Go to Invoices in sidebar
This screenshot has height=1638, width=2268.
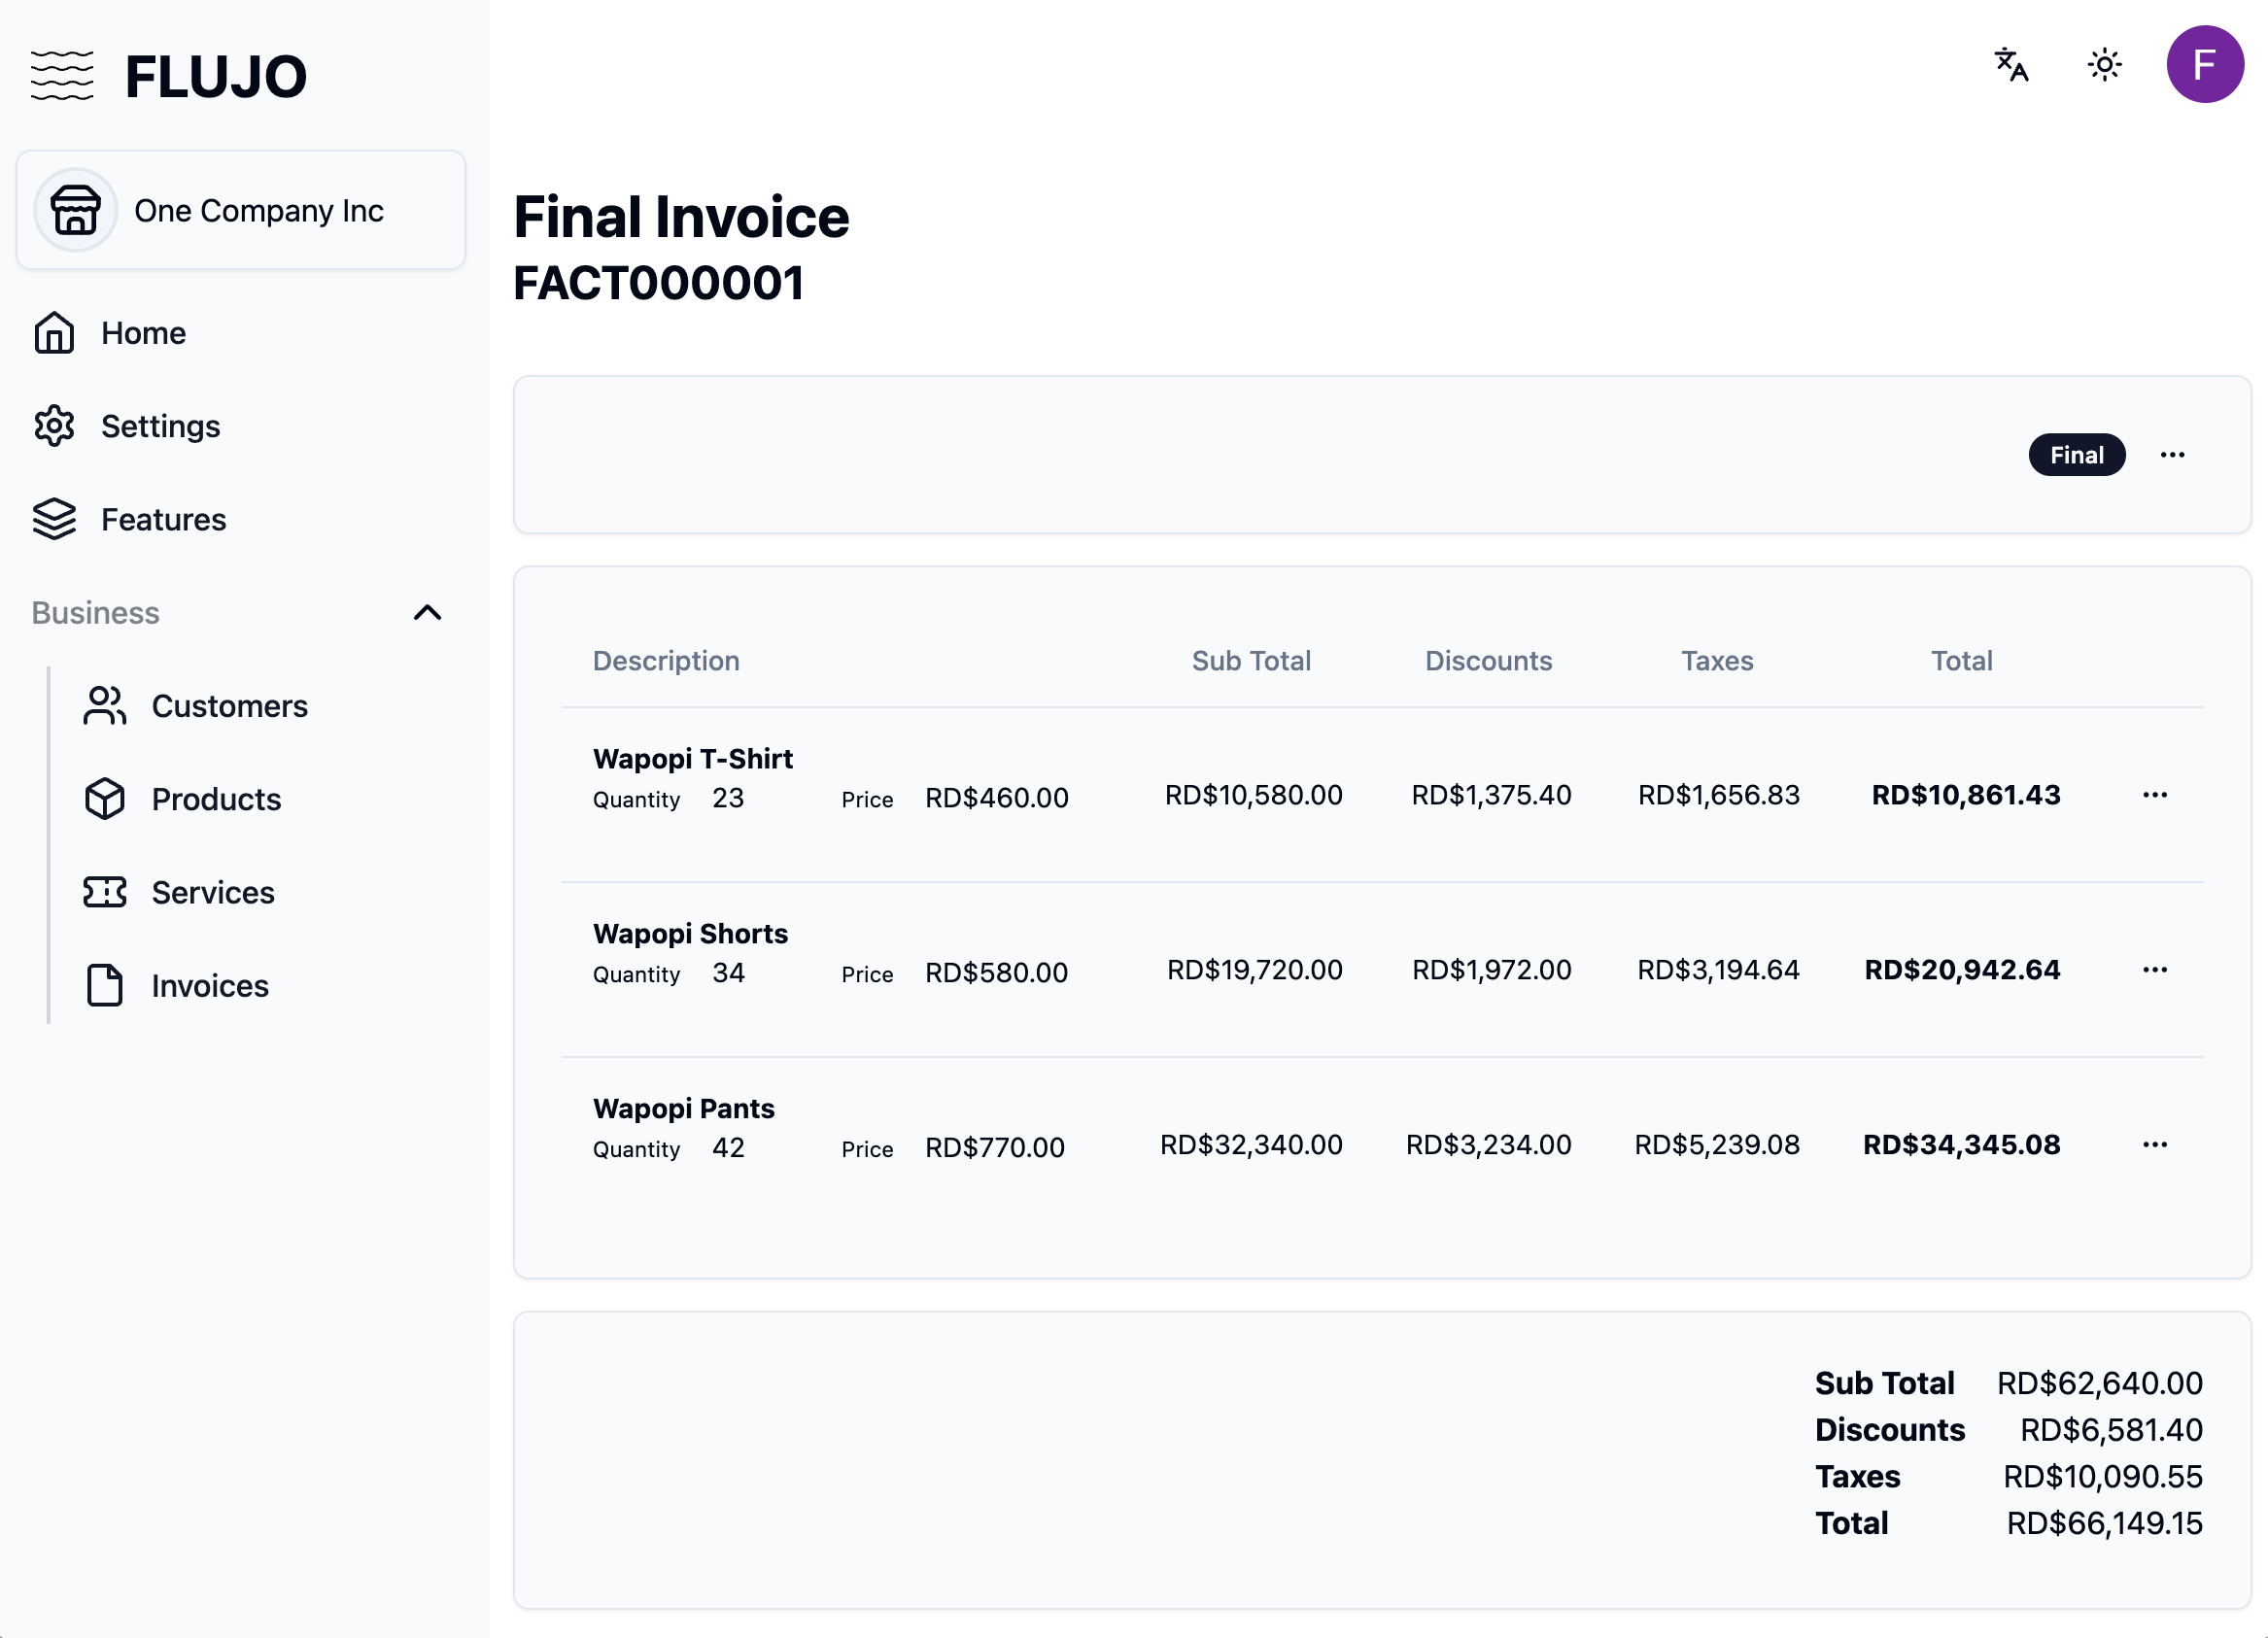pyautogui.click(x=209, y=986)
